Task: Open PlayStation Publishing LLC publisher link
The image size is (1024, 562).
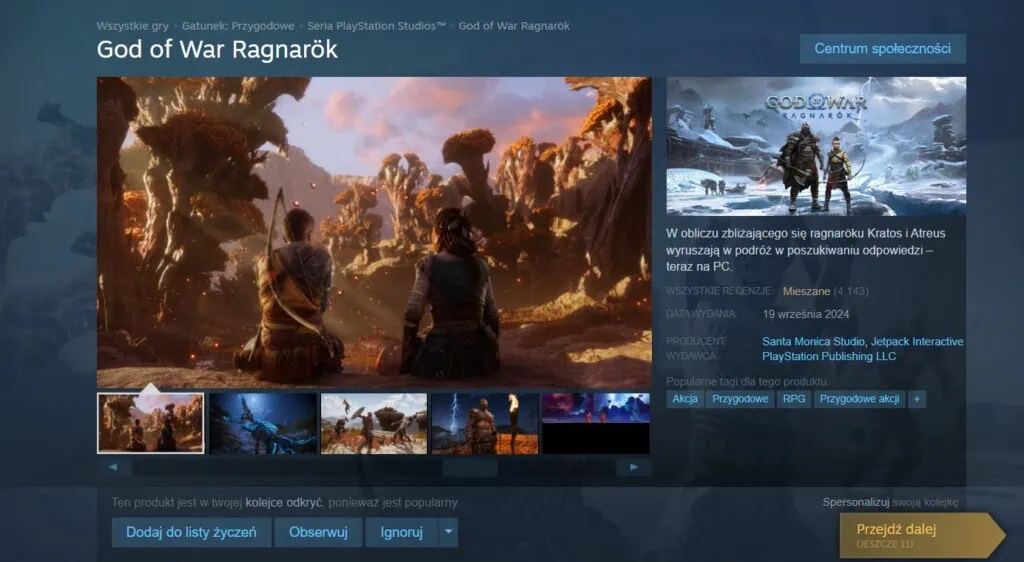Action: coord(829,356)
